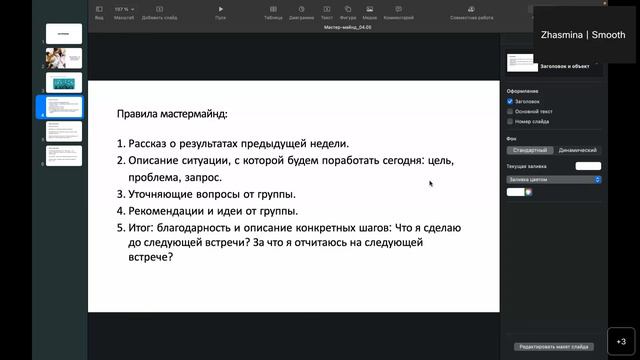
Task: Add a comment with Комментарий icon
Action: pyautogui.click(x=398, y=13)
